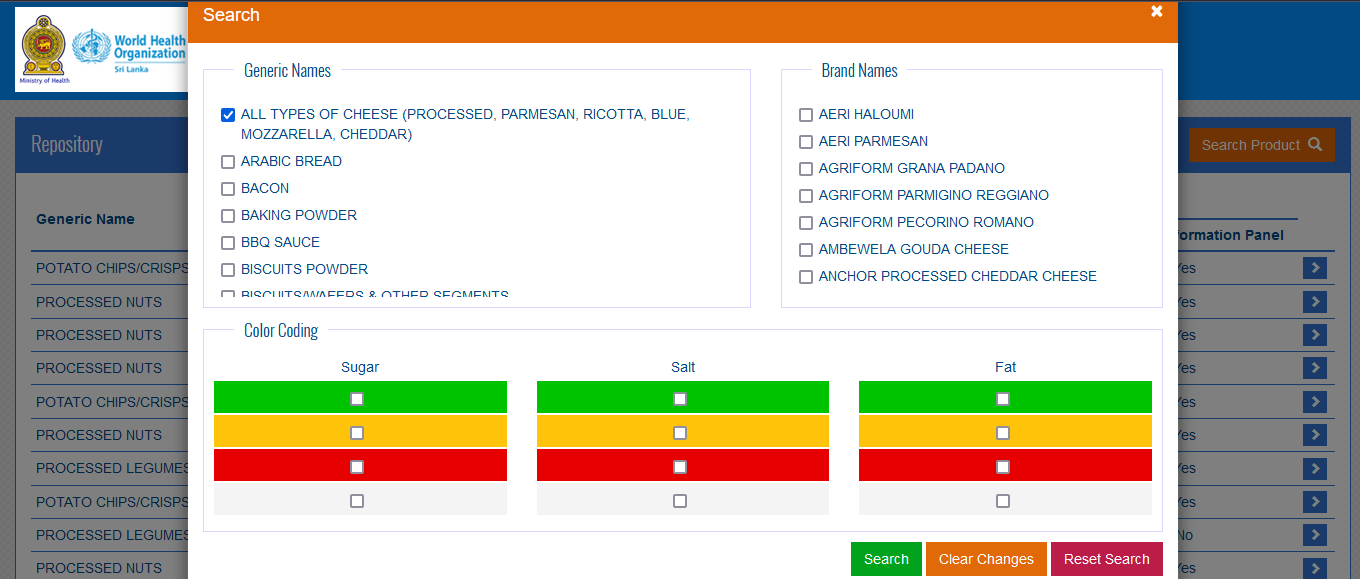Select BAKING POWDER generic name label
Screen dimensions: 1360x579
coord(299,215)
